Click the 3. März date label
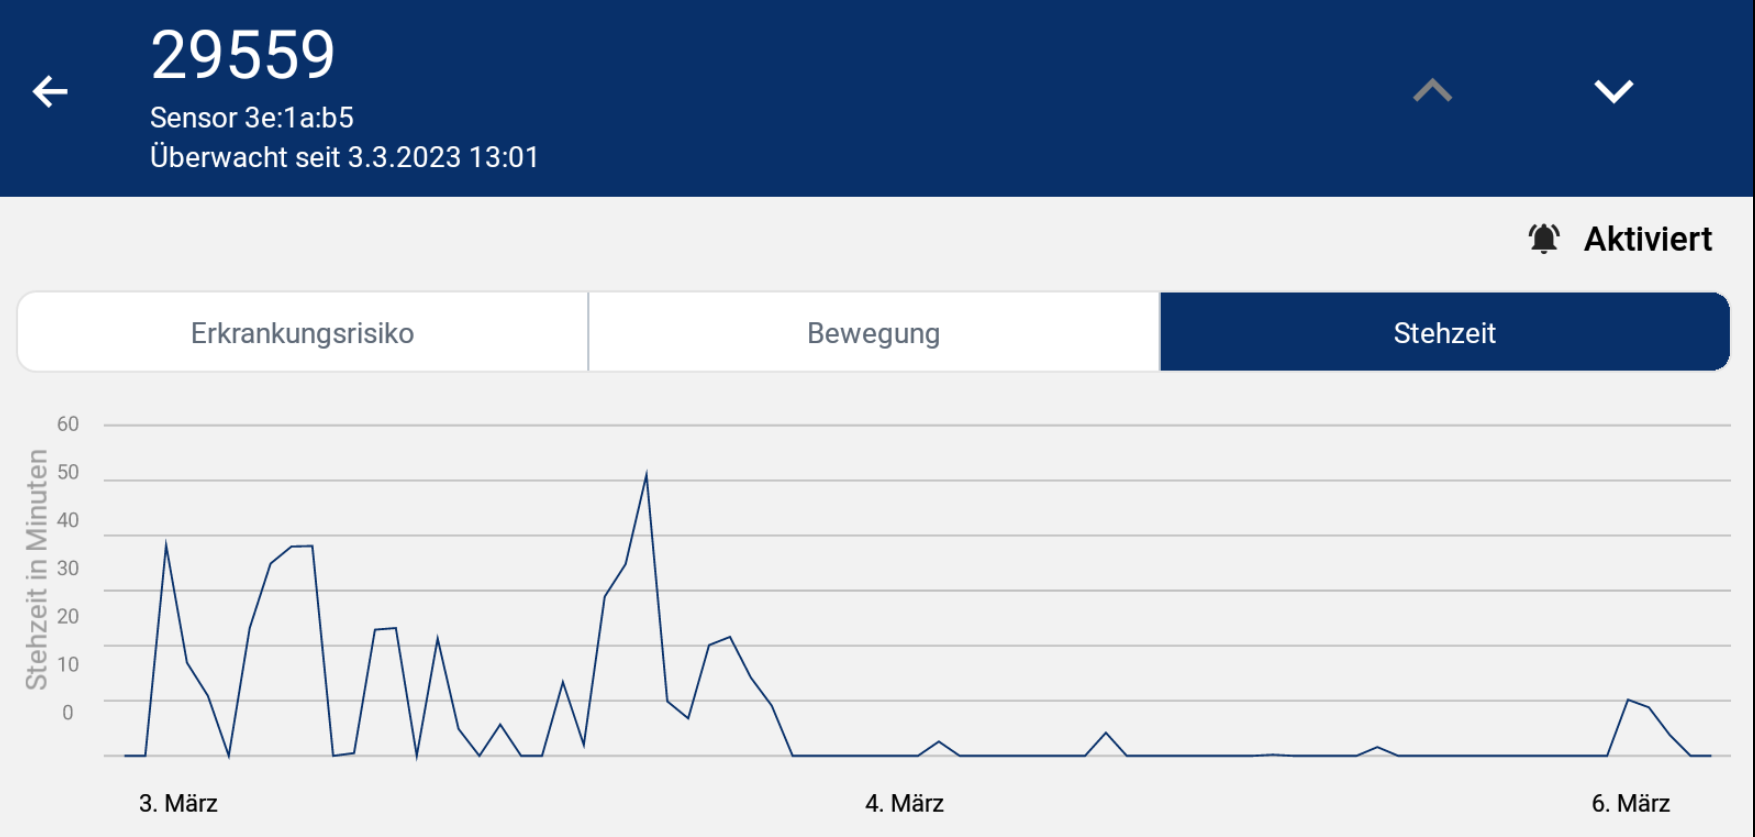Screen dimensions: 1755x837 (x=178, y=803)
